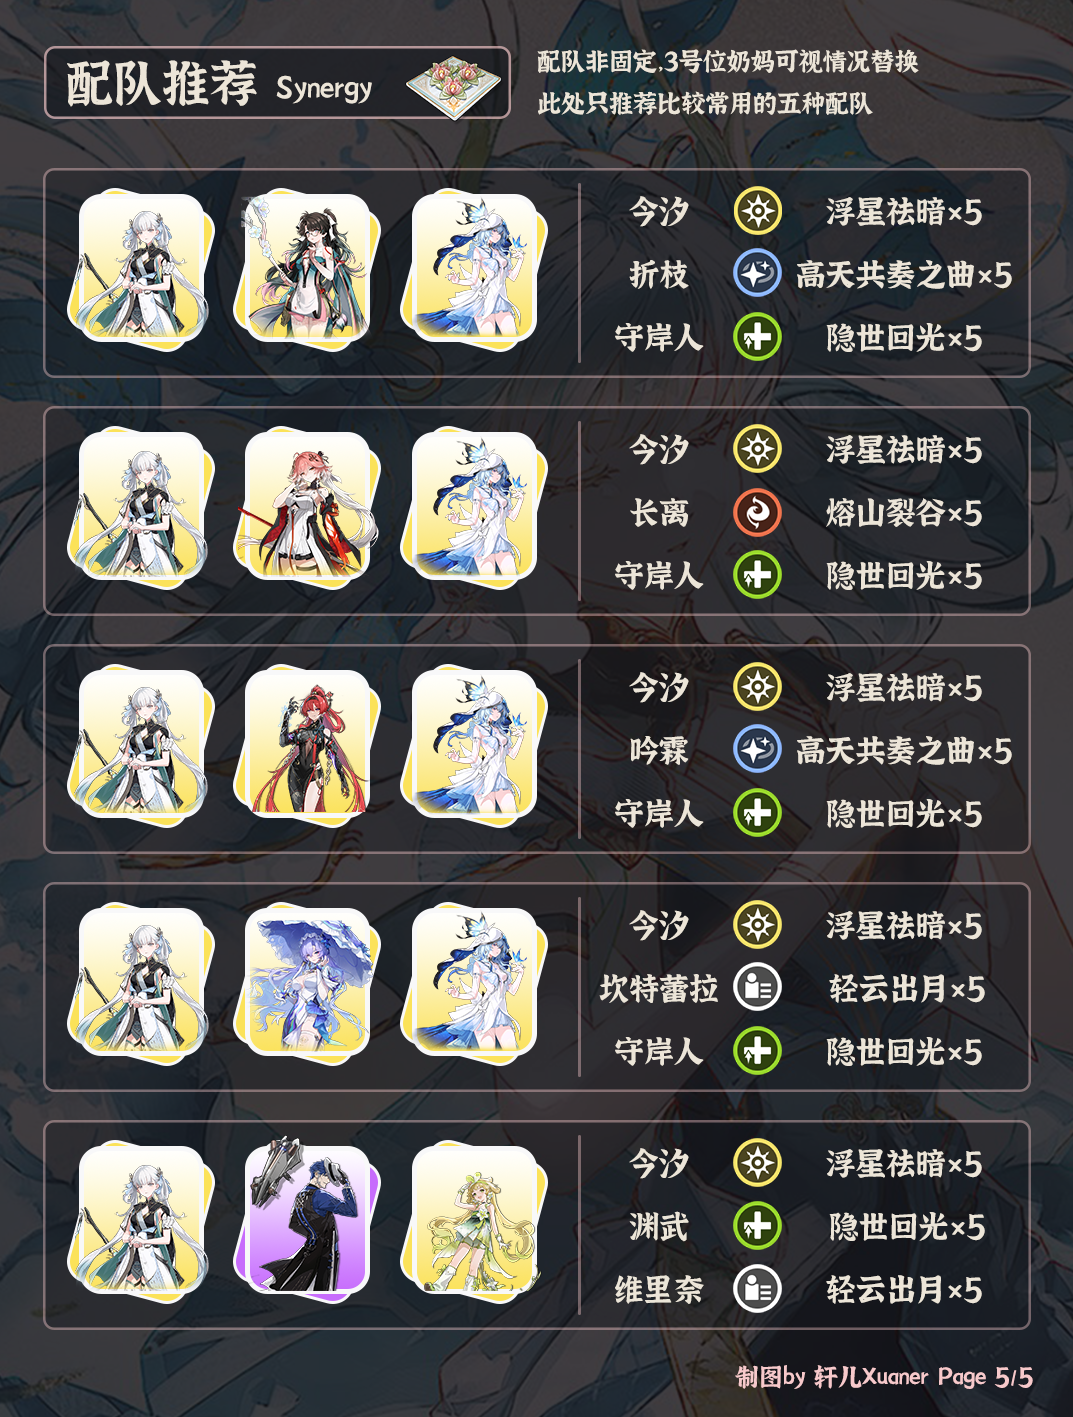Click the 制图by 轩儿Xuaner credit text
The width and height of the screenshot is (1073, 1417).
[x=832, y=1377]
